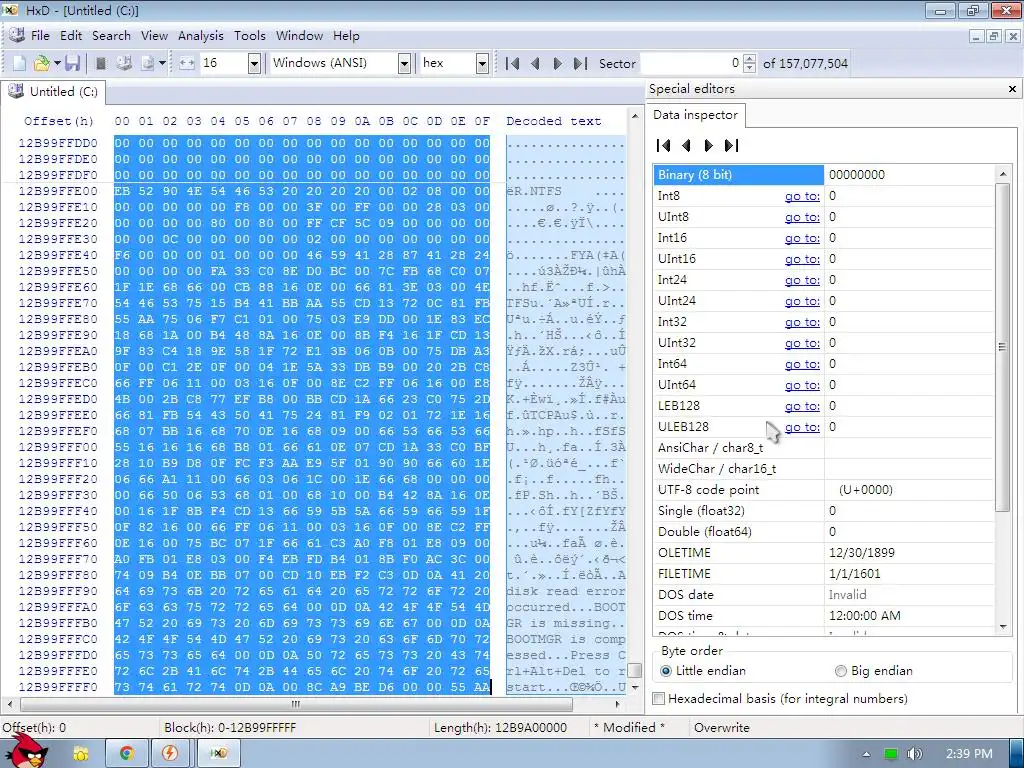Viewport: 1024px width, 768px height.
Task: Click offset row 12B99FFE00 in hex view
Action: point(57,191)
